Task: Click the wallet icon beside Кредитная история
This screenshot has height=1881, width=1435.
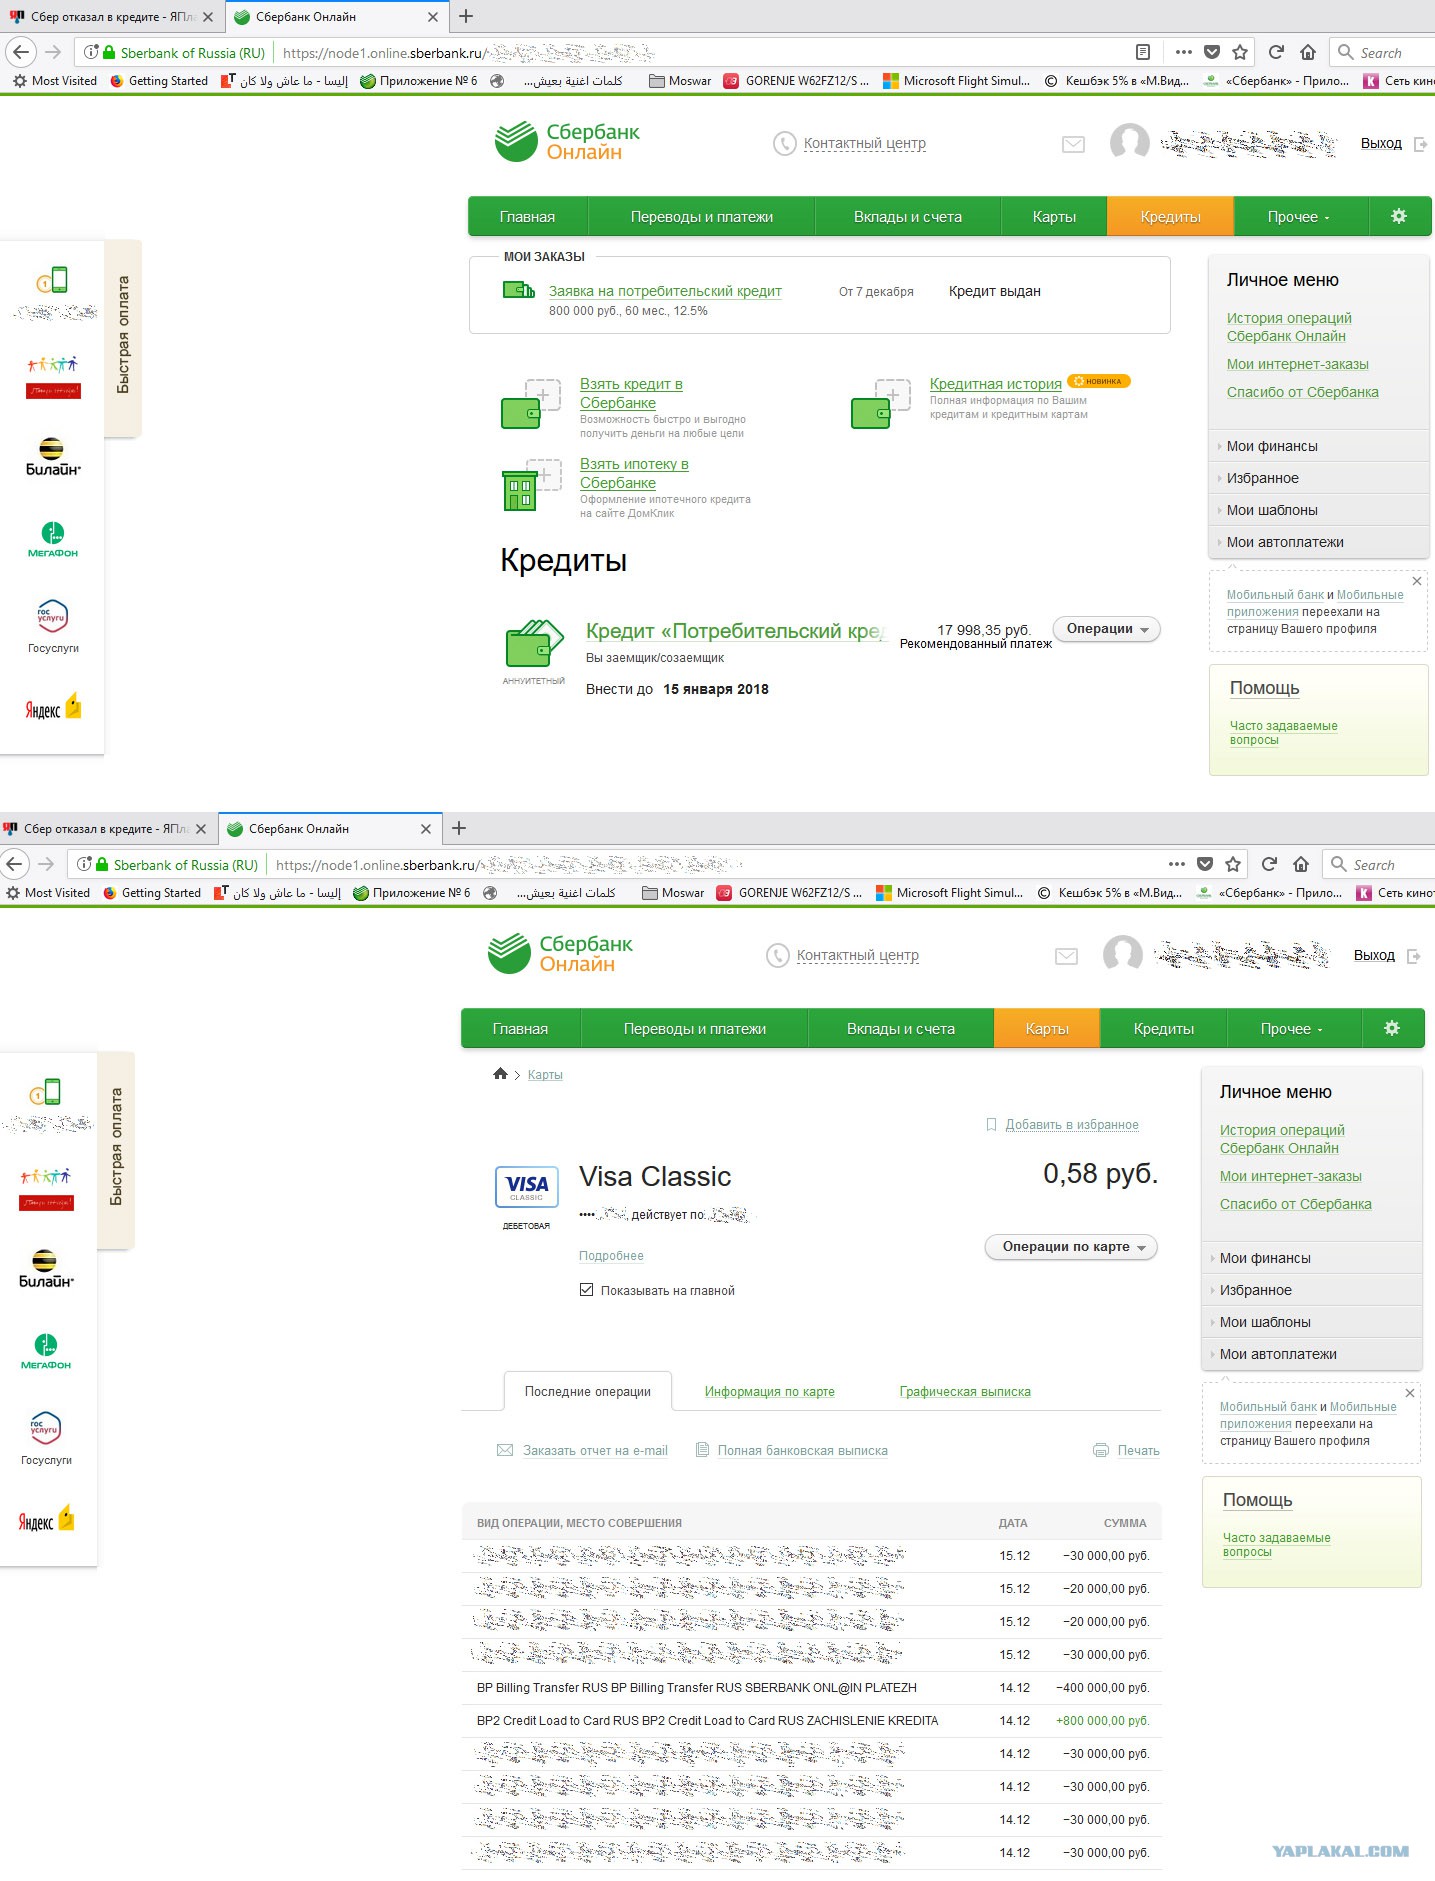Action: pyautogui.click(x=869, y=411)
